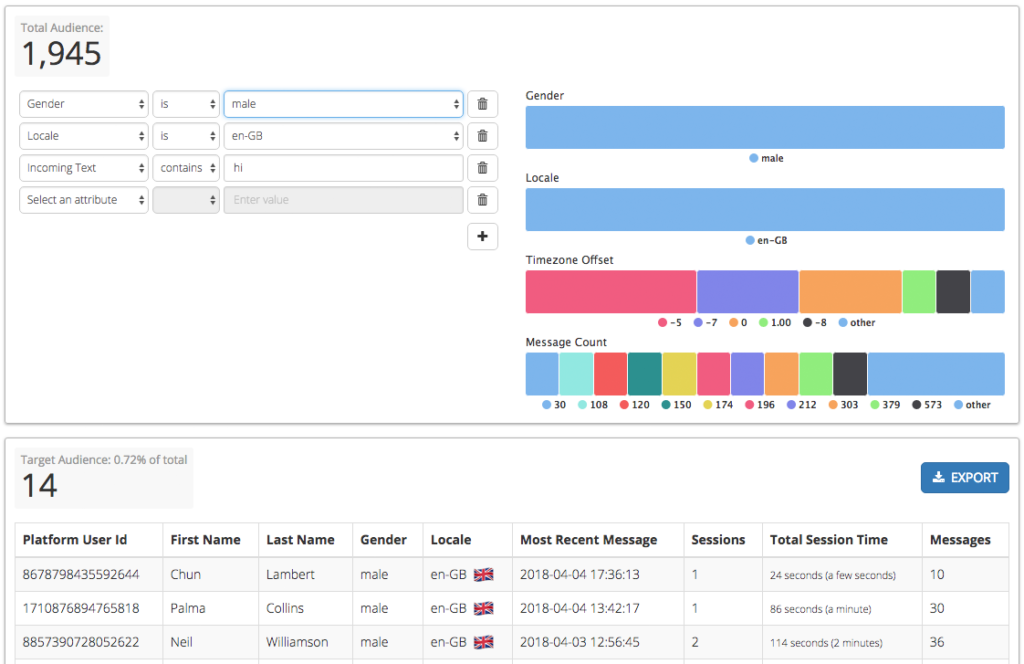
Task: Toggle the 1.00 timezone legend entry
Action: pyautogui.click(x=775, y=323)
